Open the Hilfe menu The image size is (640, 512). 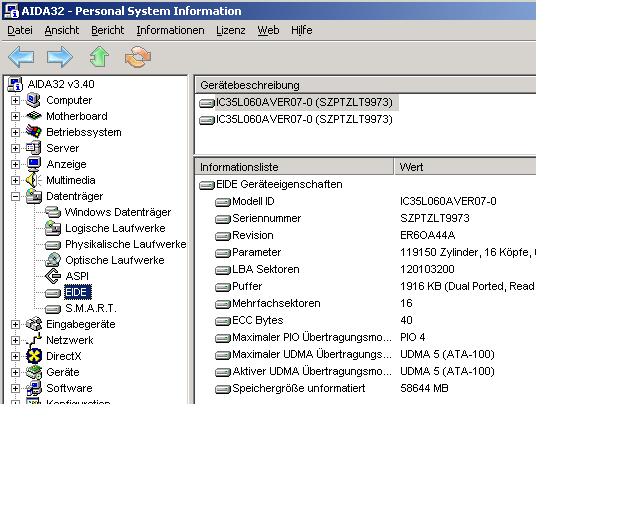[x=302, y=30]
